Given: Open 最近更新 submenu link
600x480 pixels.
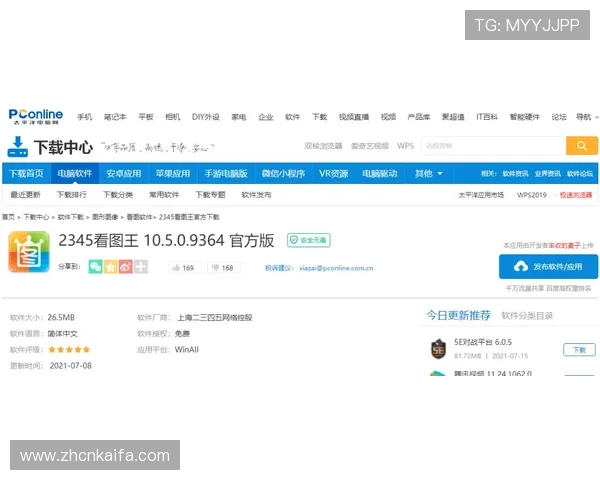Looking at the screenshot, I should coord(25,195).
